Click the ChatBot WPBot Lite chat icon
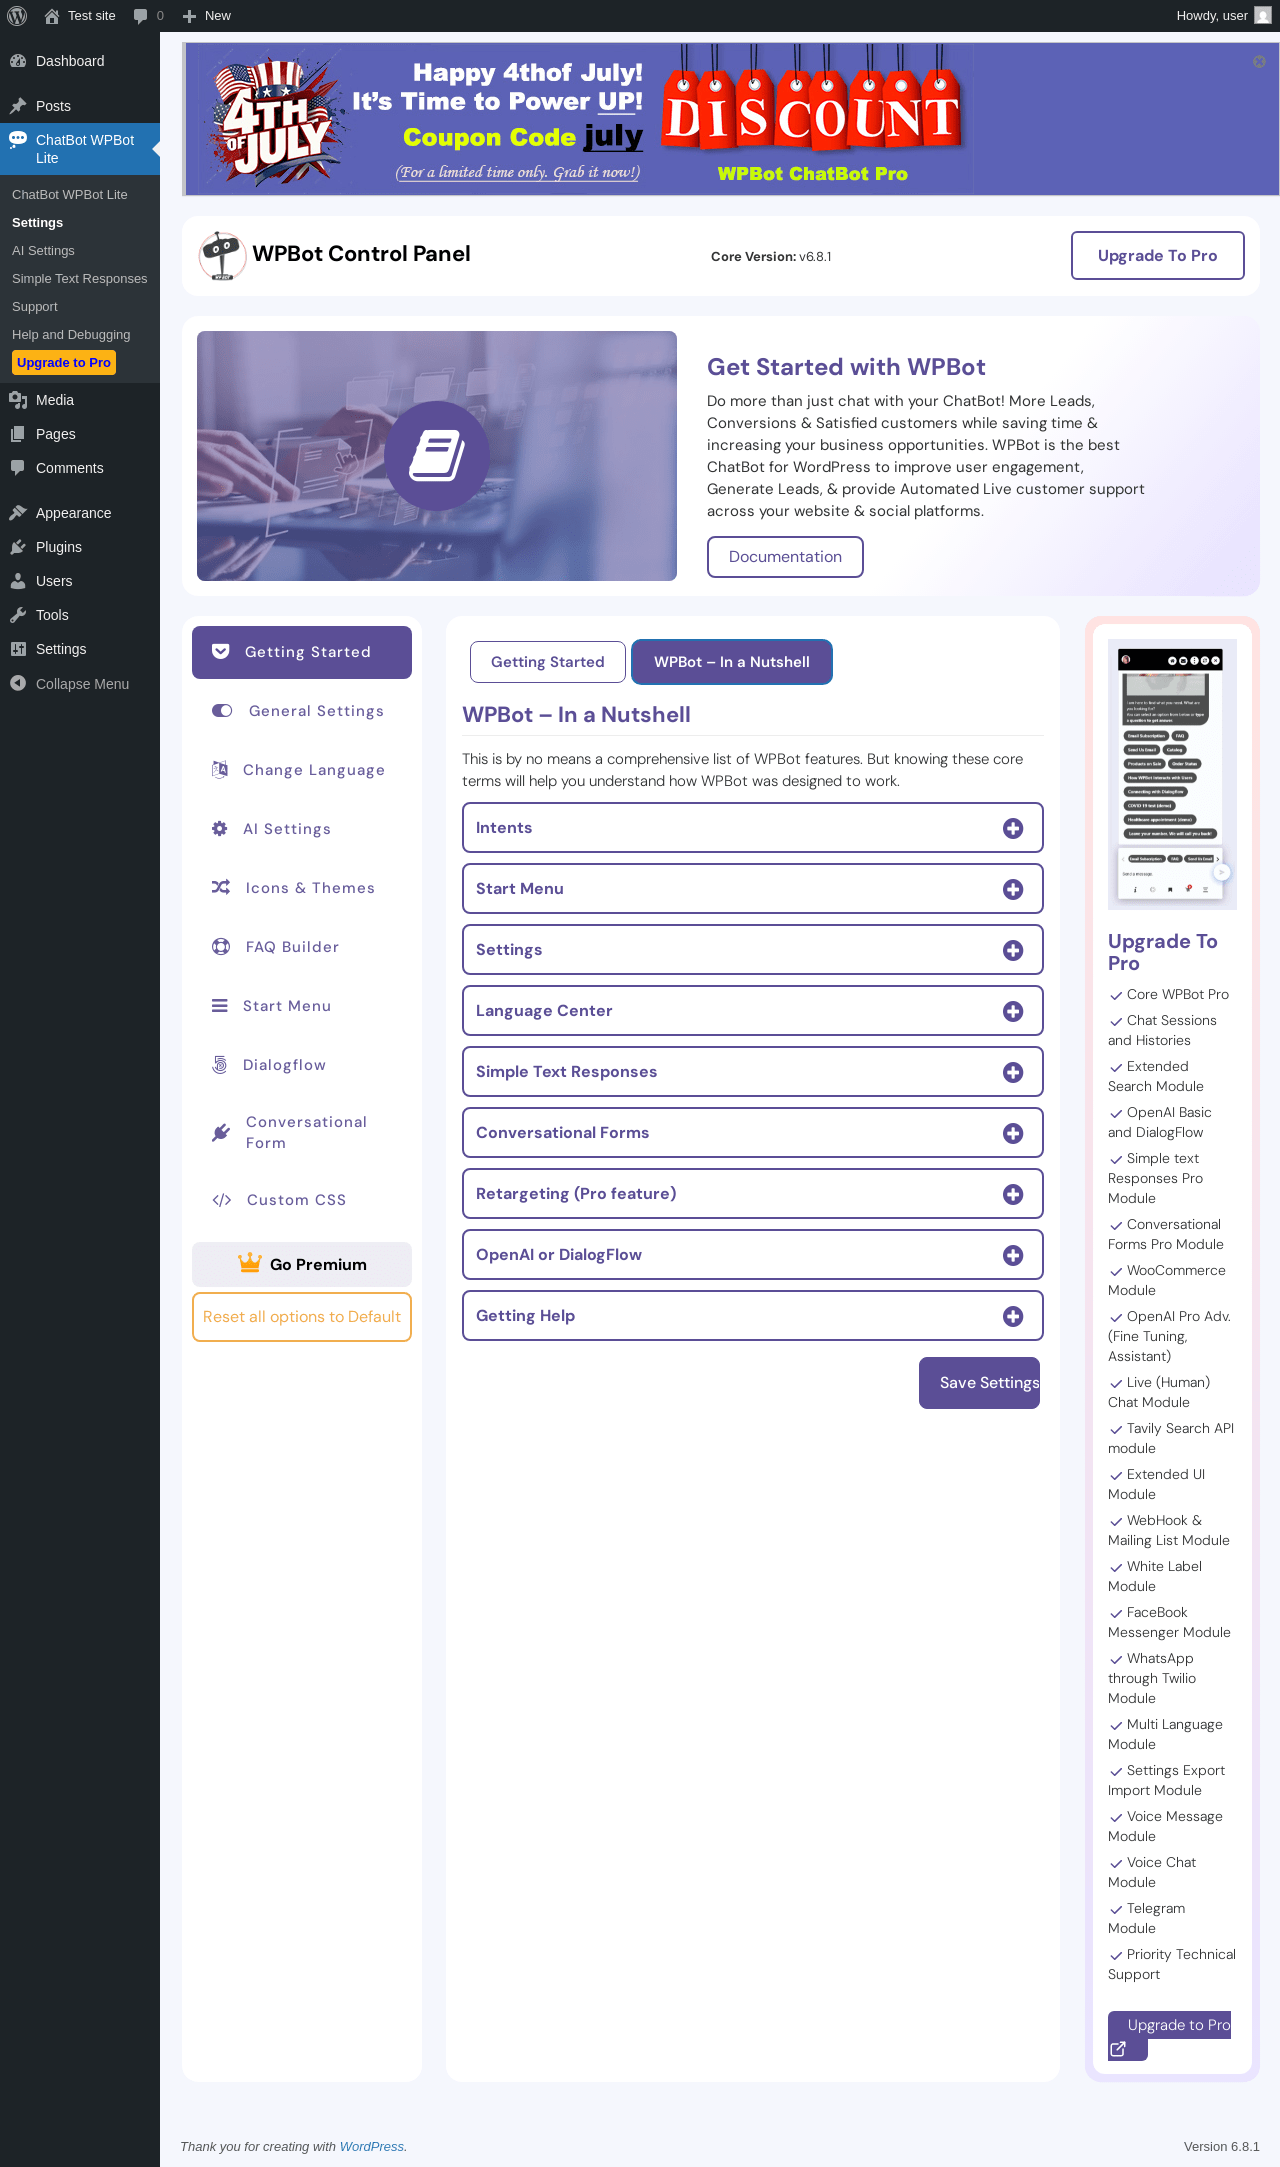Image resolution: width=1280 pixels, height=2167 pixels. (x=18, y=140)
